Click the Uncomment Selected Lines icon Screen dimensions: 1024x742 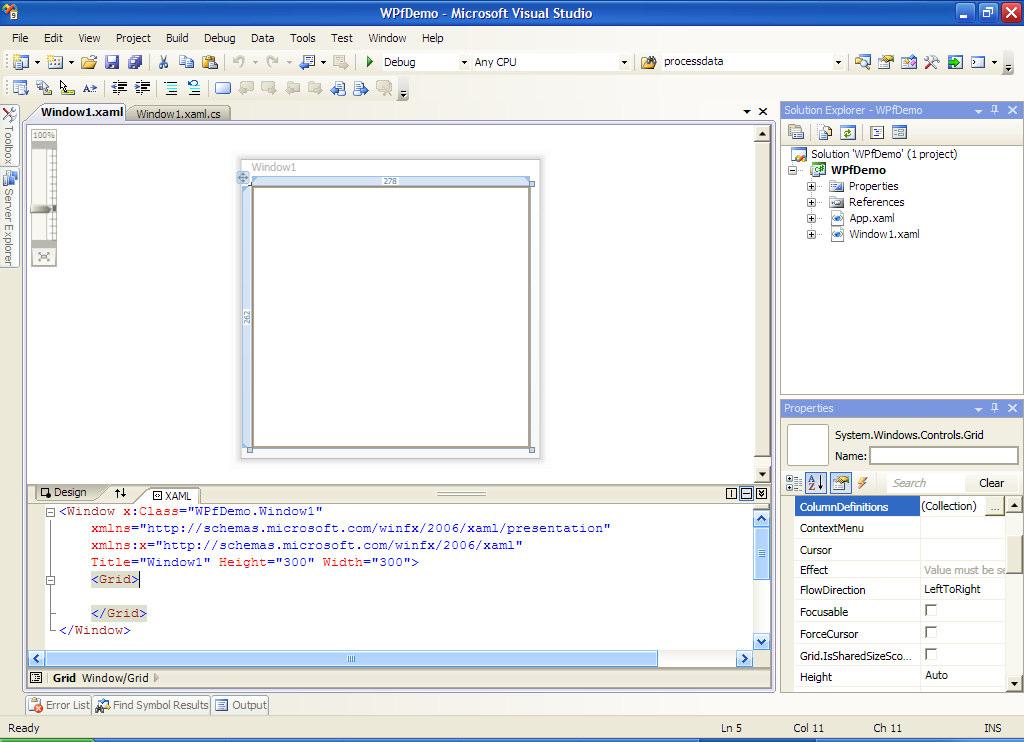coord(194,88)
